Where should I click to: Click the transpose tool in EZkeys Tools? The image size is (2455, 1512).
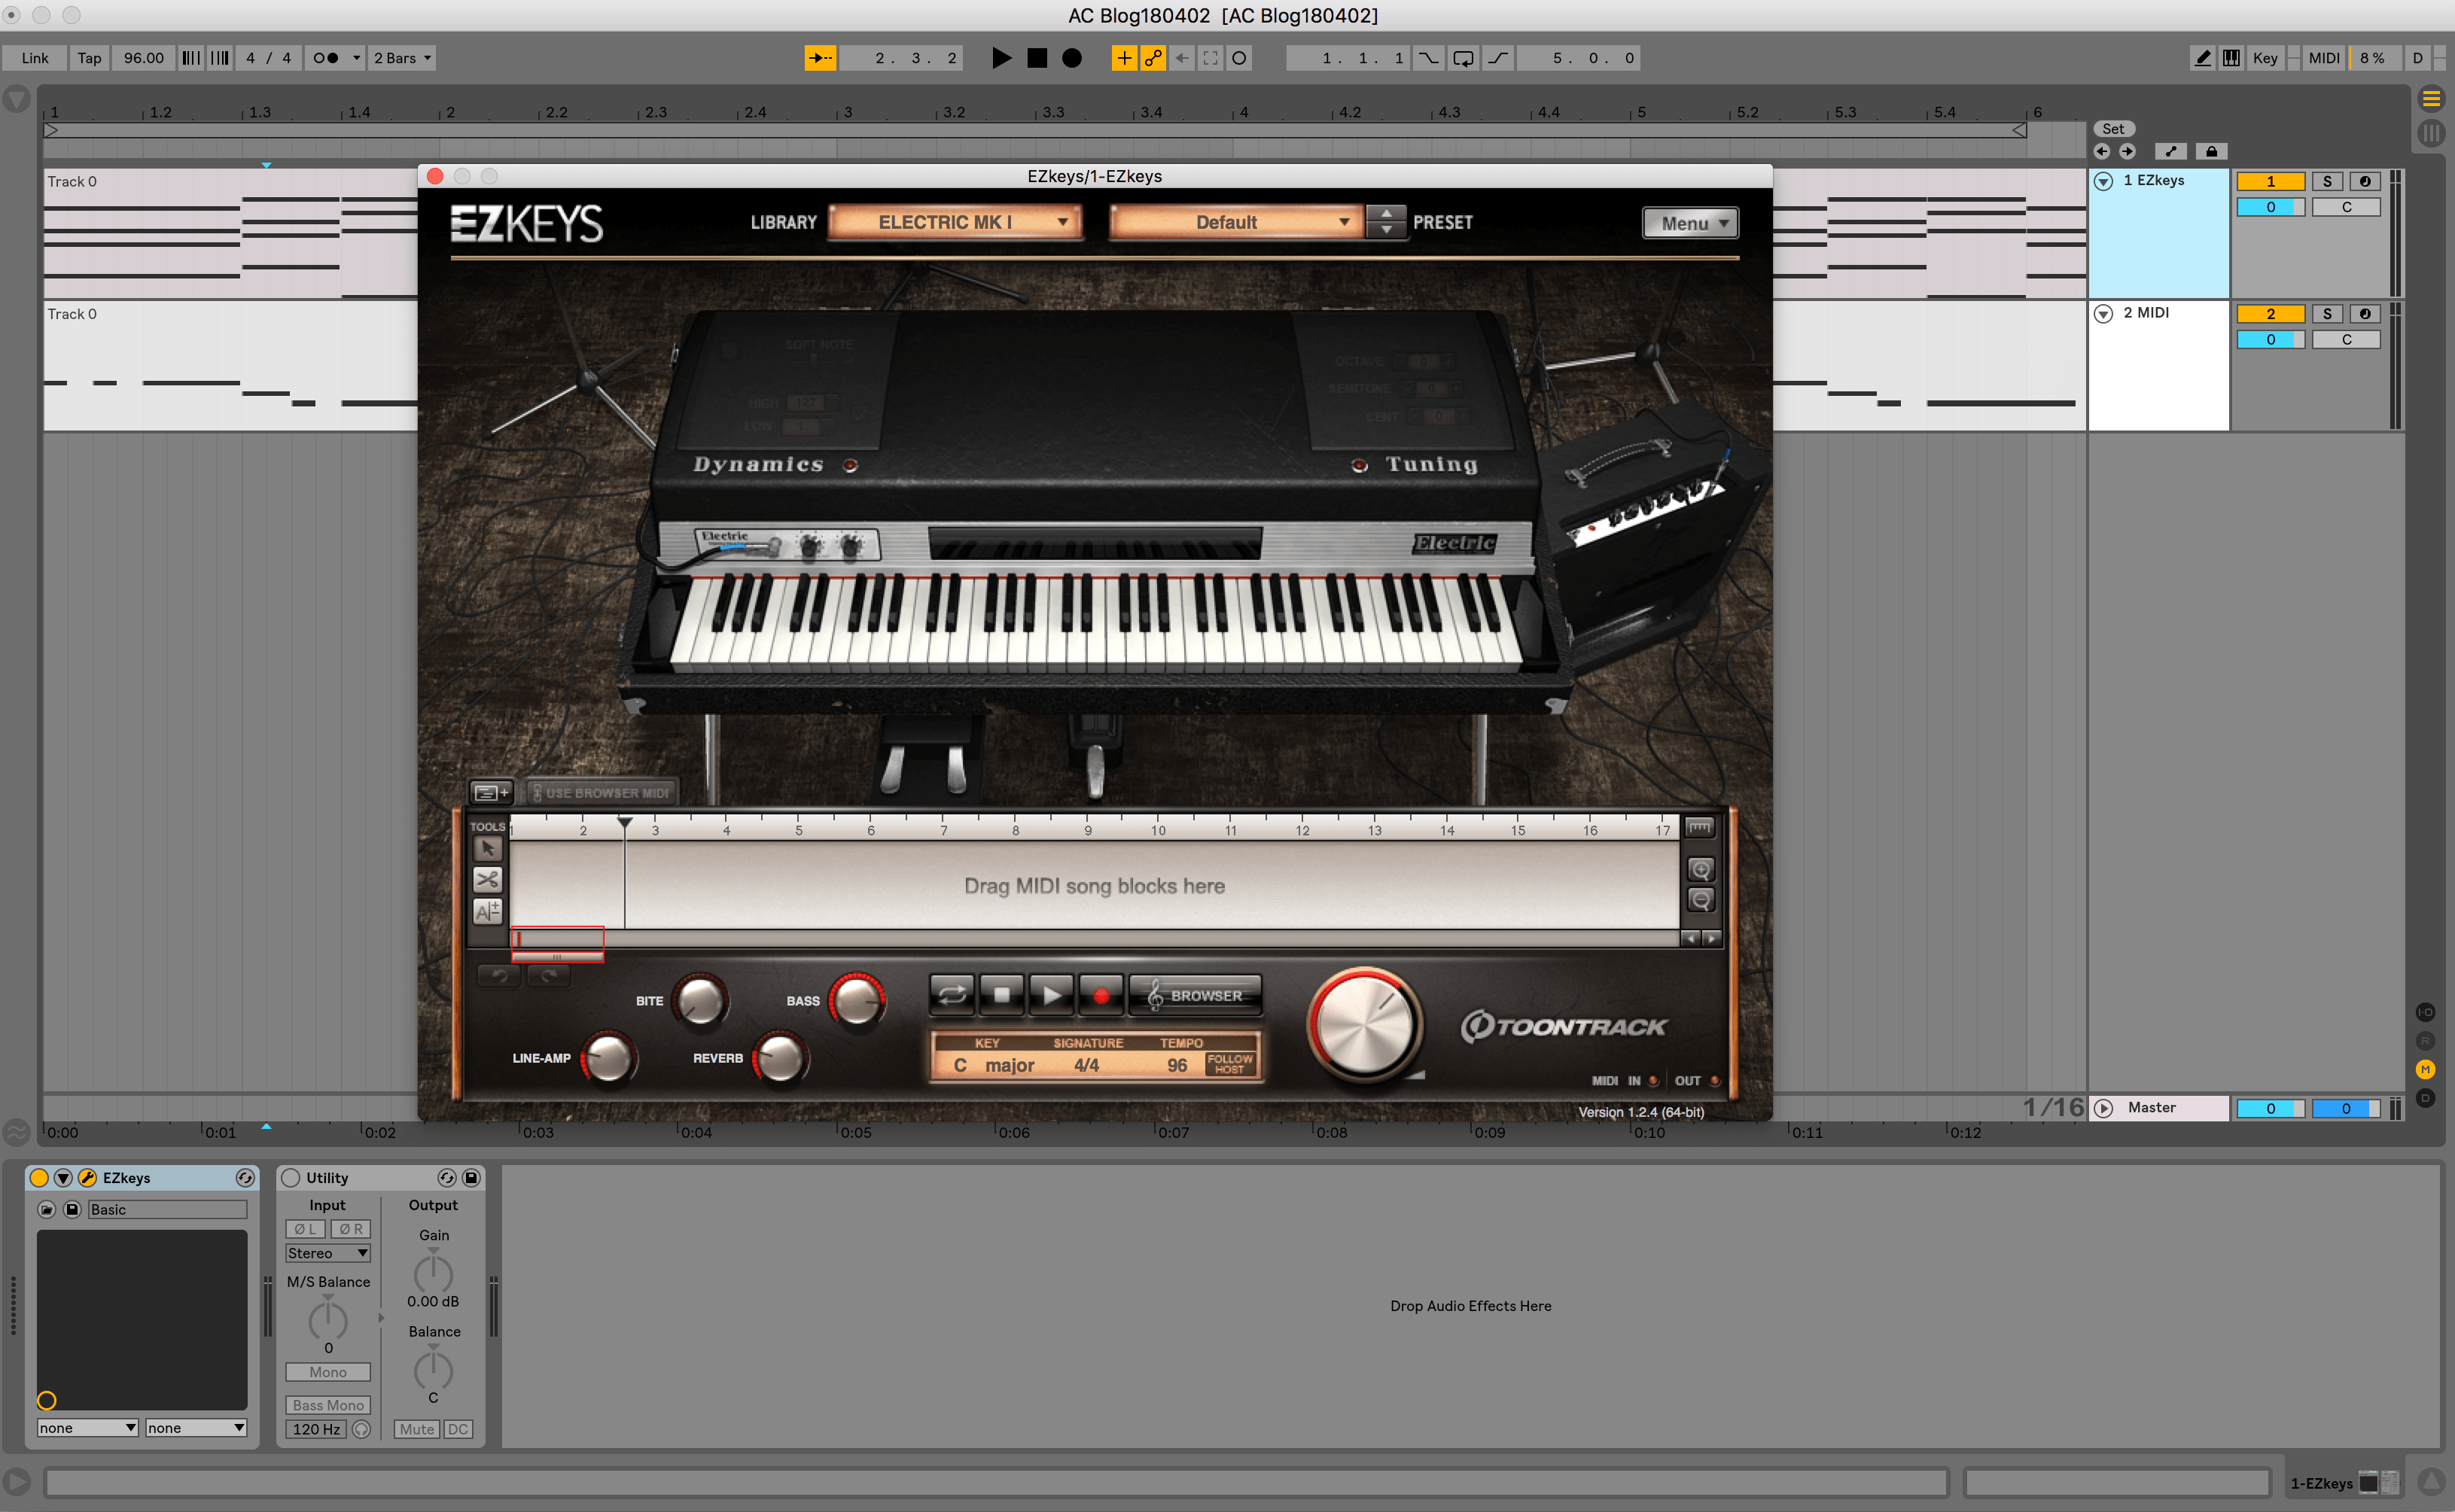point(489,911)
